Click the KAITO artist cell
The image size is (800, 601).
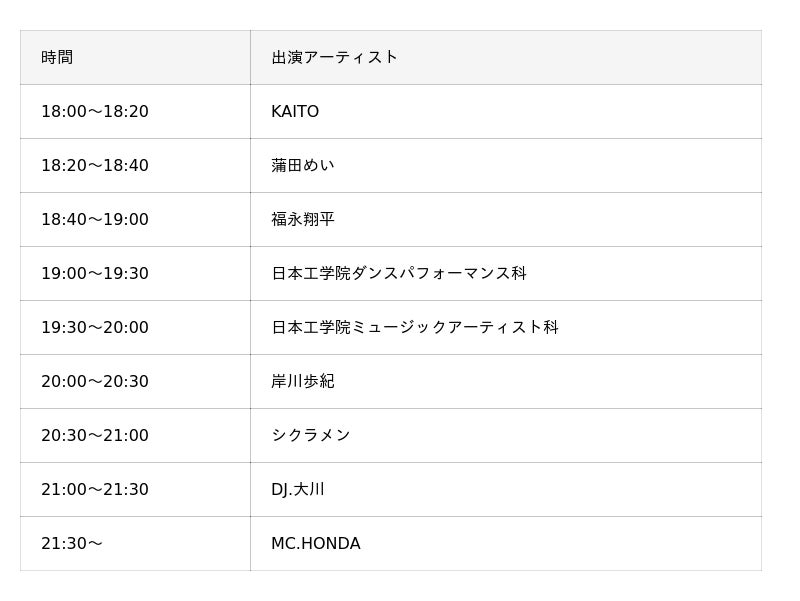295,111
